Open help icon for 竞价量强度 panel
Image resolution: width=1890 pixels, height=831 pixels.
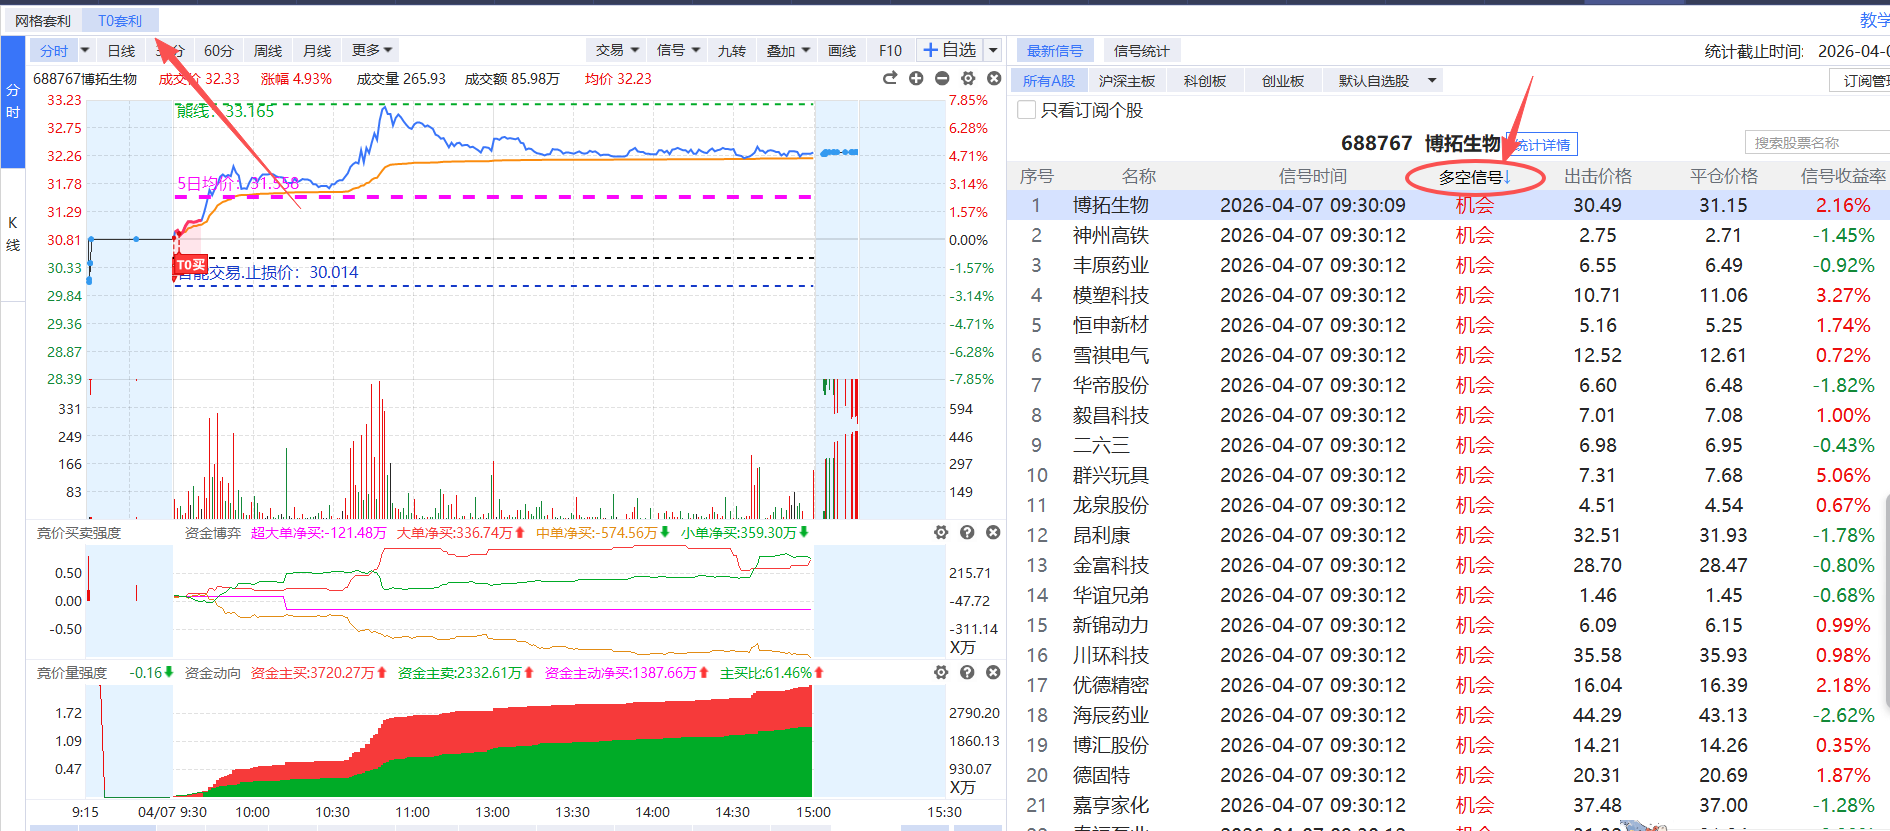pyautogui.click(x=967, y=673)
